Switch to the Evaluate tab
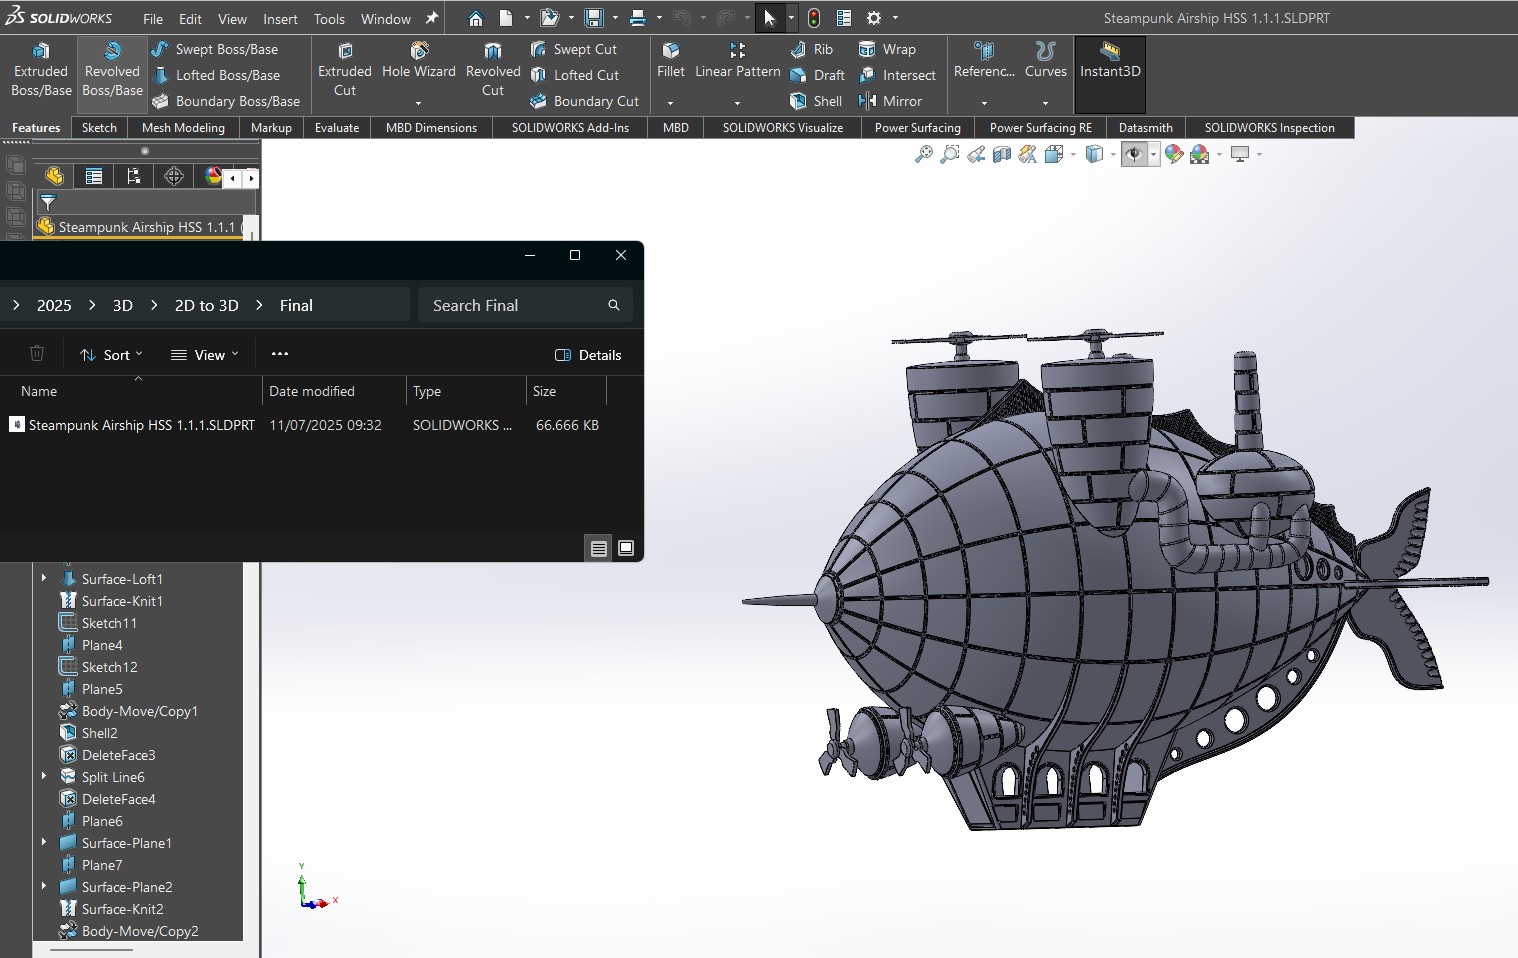 (x=337, y=128)
